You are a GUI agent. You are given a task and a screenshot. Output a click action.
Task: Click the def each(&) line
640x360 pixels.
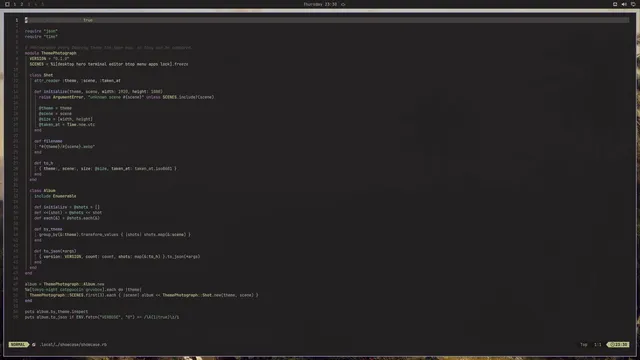click(67, 218)
